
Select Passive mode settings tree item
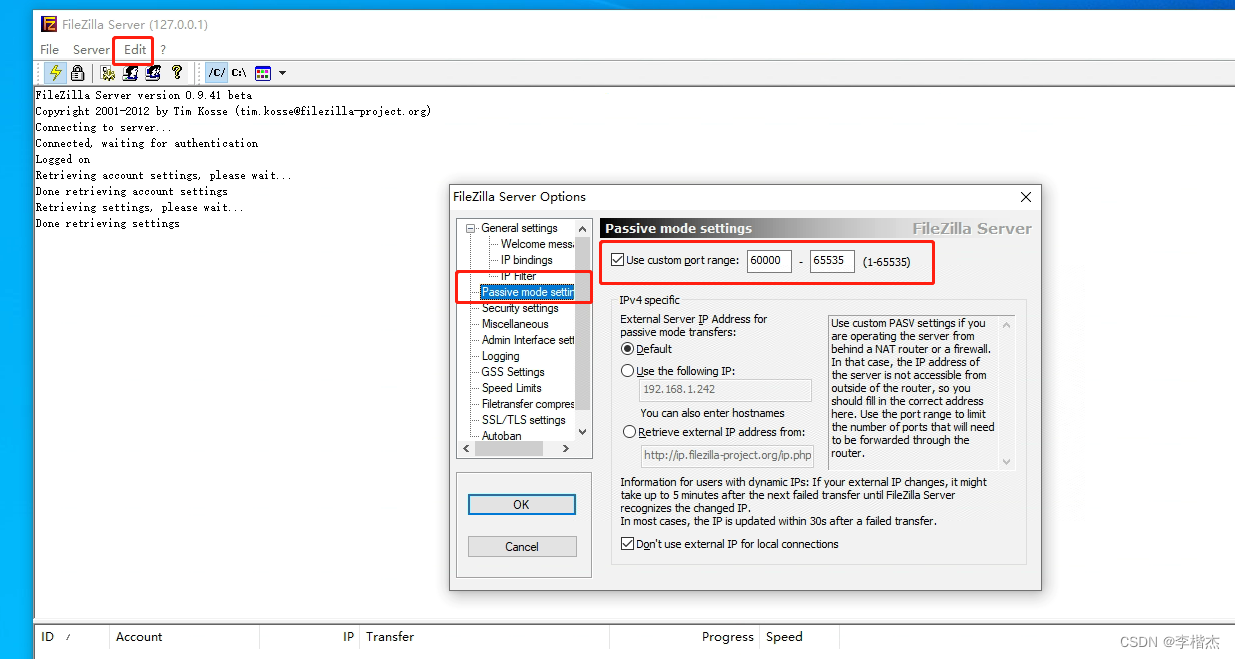point(527,292)
